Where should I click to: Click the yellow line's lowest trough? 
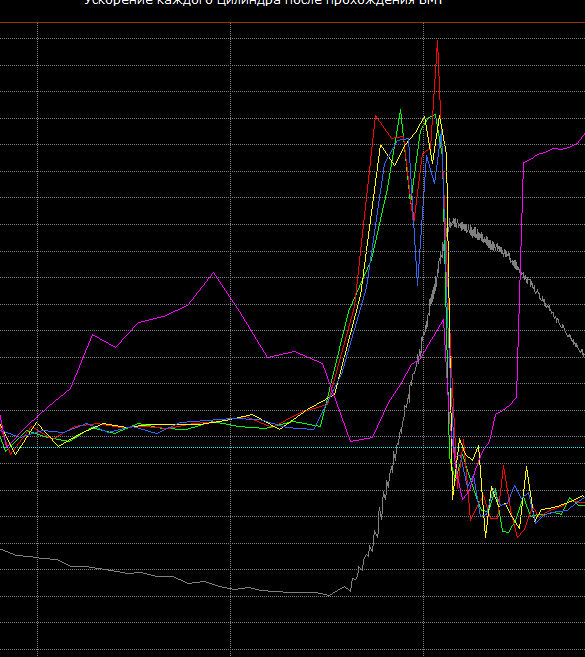pyautogui.click(x=486, y=535)
